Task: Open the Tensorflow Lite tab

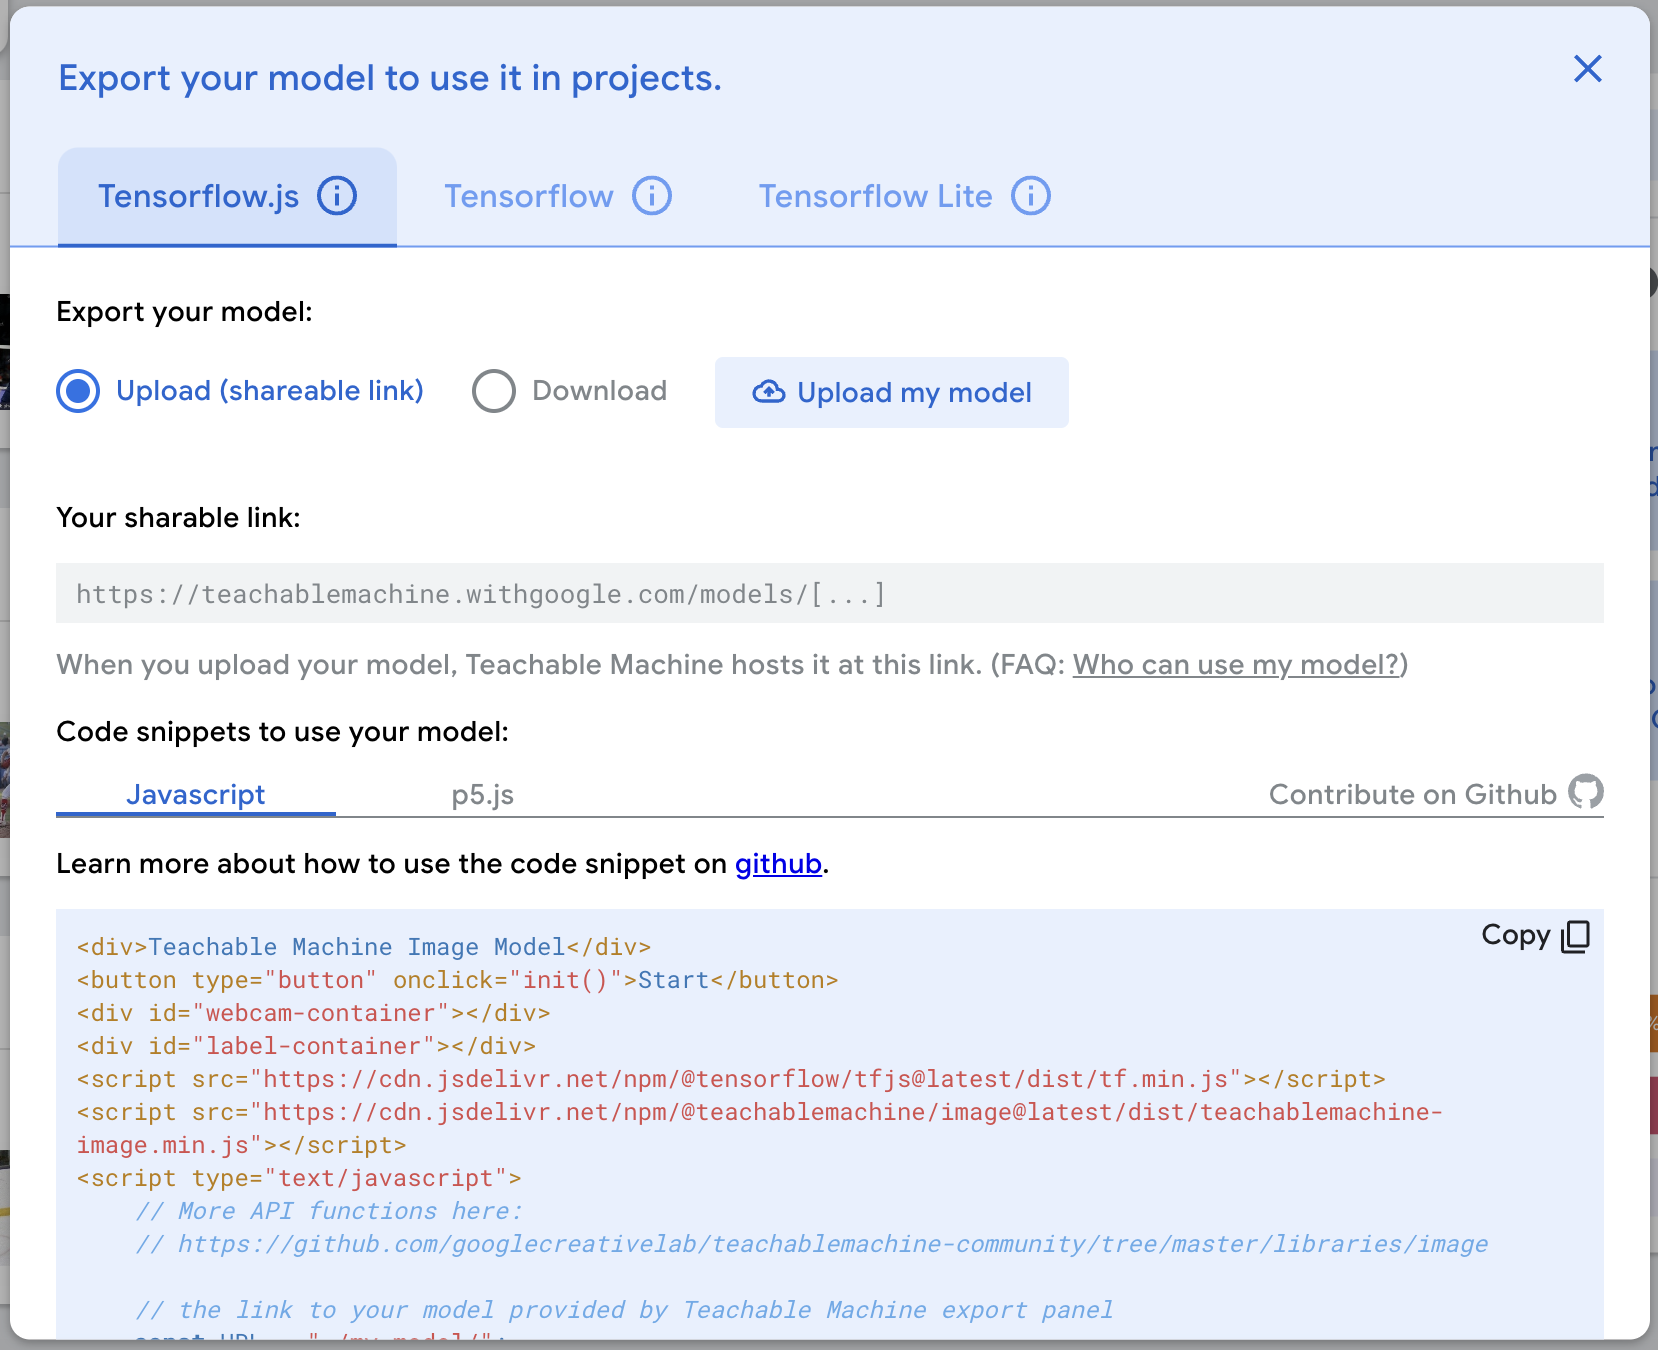Action: point(874,196)
